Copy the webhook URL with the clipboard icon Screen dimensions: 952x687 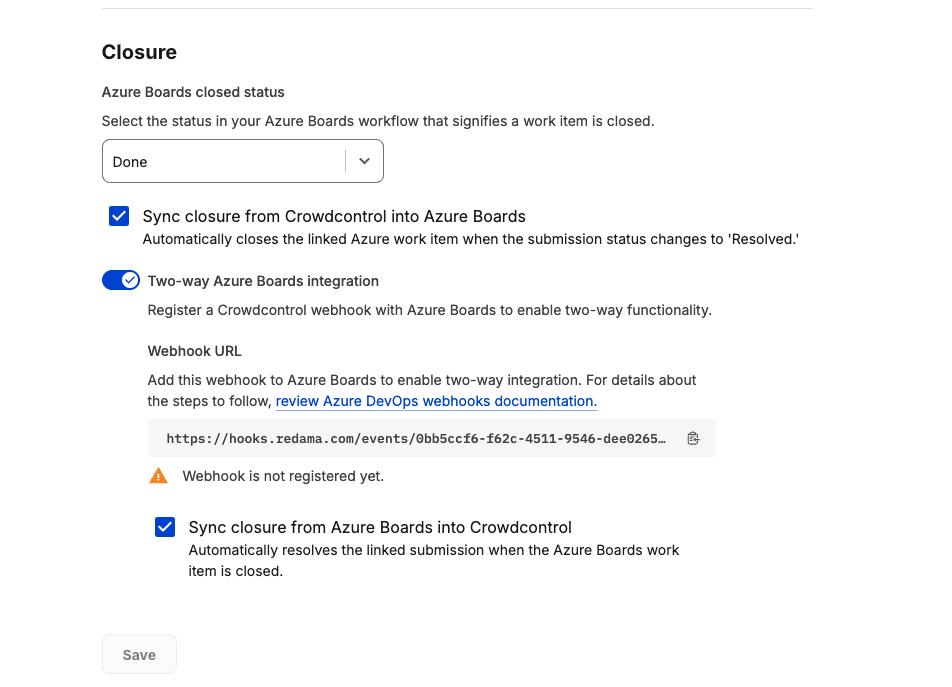693,438
